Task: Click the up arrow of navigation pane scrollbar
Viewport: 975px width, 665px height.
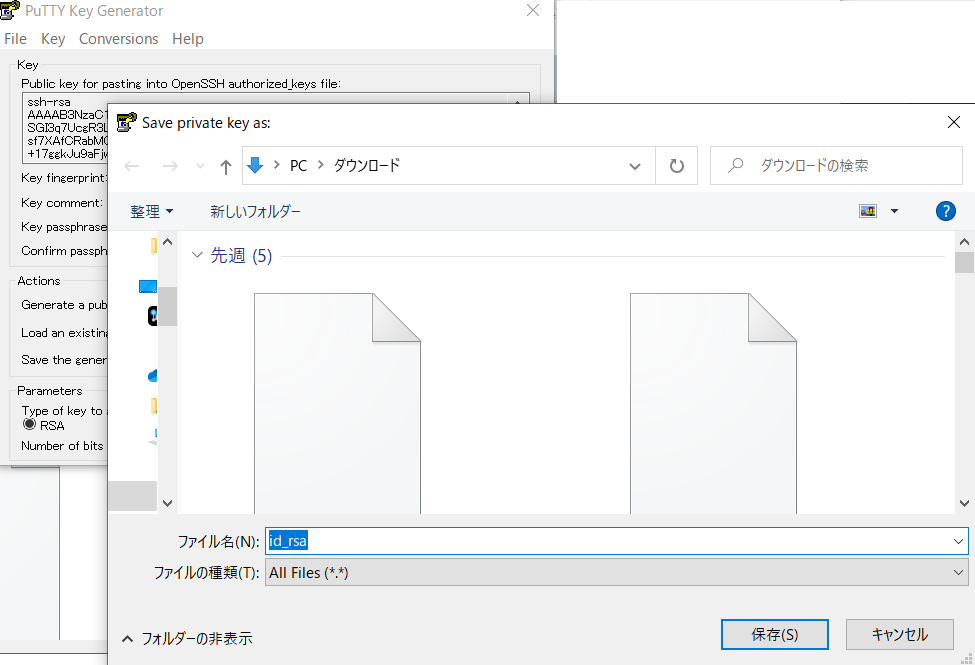Action: [x=167, y=241]
